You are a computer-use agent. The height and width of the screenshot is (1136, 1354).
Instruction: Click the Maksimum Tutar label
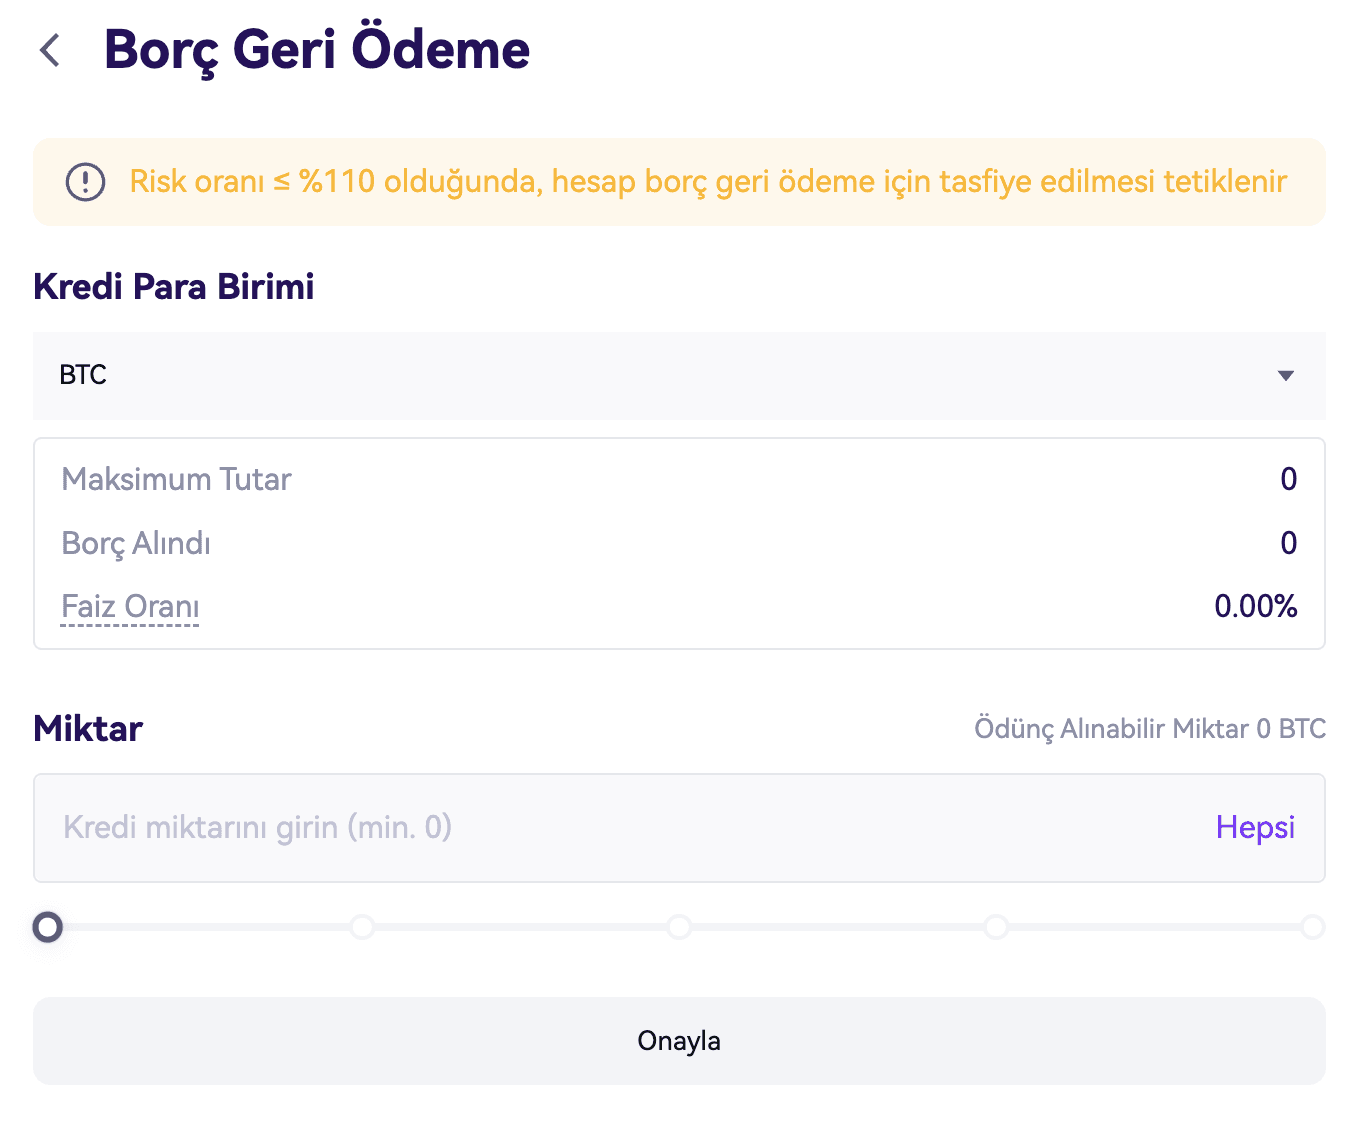click(176, 480)
